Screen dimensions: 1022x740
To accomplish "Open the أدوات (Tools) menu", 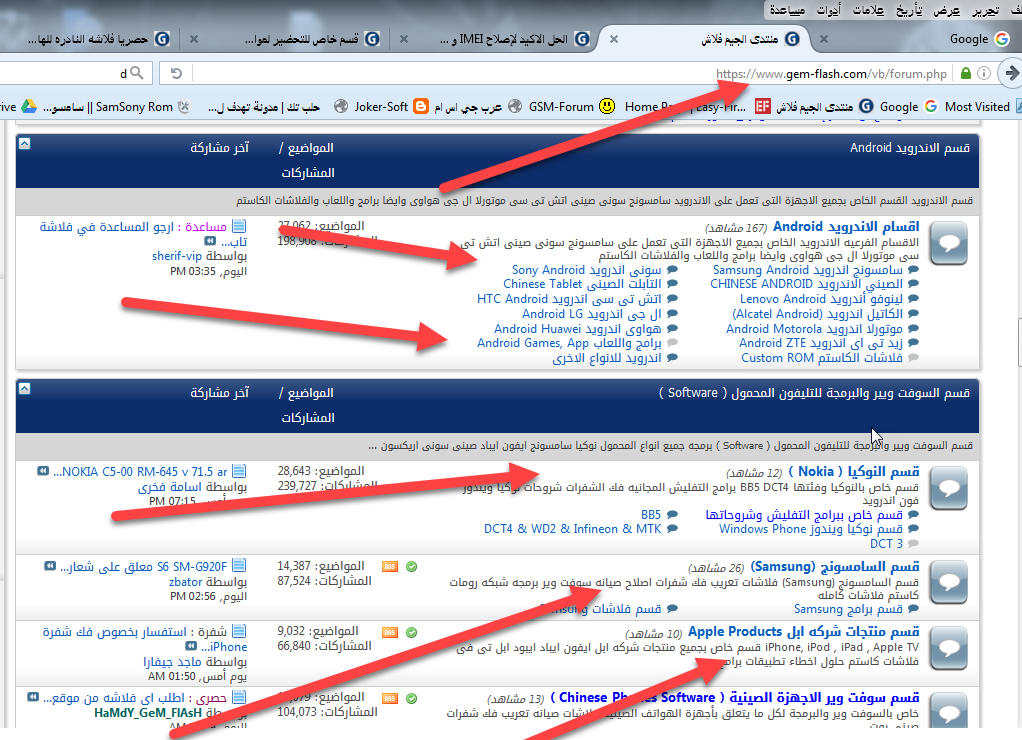I will click(x=829, y=10).
